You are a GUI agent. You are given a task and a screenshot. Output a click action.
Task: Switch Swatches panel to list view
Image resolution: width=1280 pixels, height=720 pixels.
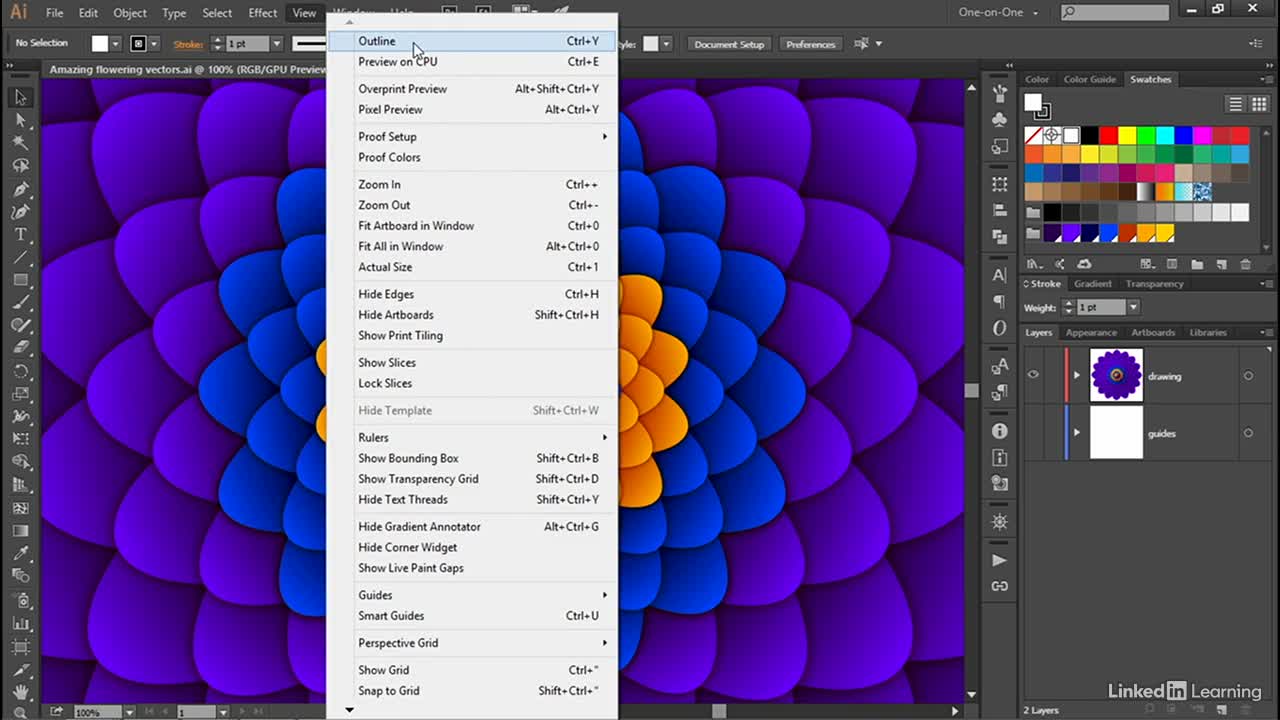pyautogui.click(x=1236, y=104)
